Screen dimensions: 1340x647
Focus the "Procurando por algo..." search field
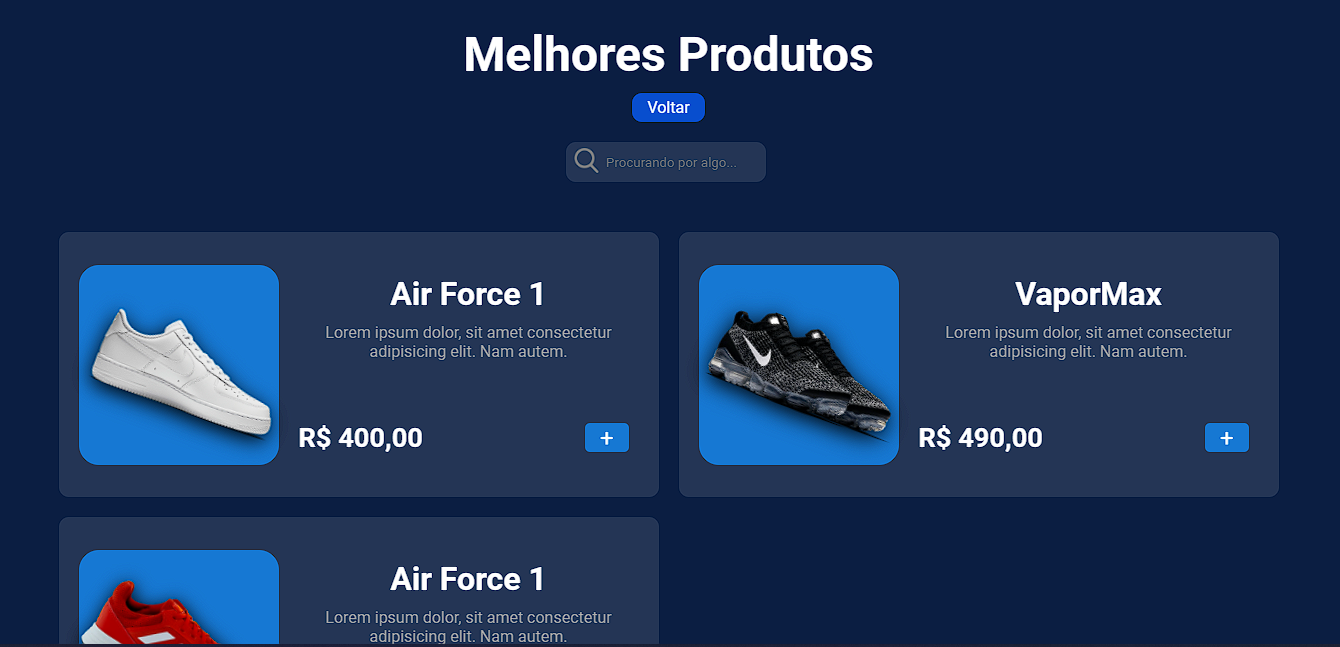(x=666, y=162)
